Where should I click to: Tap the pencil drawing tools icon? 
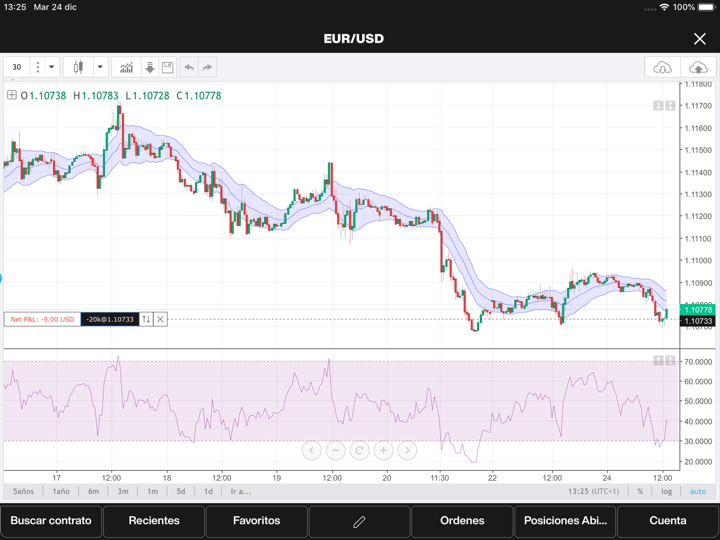click(359, 521)
